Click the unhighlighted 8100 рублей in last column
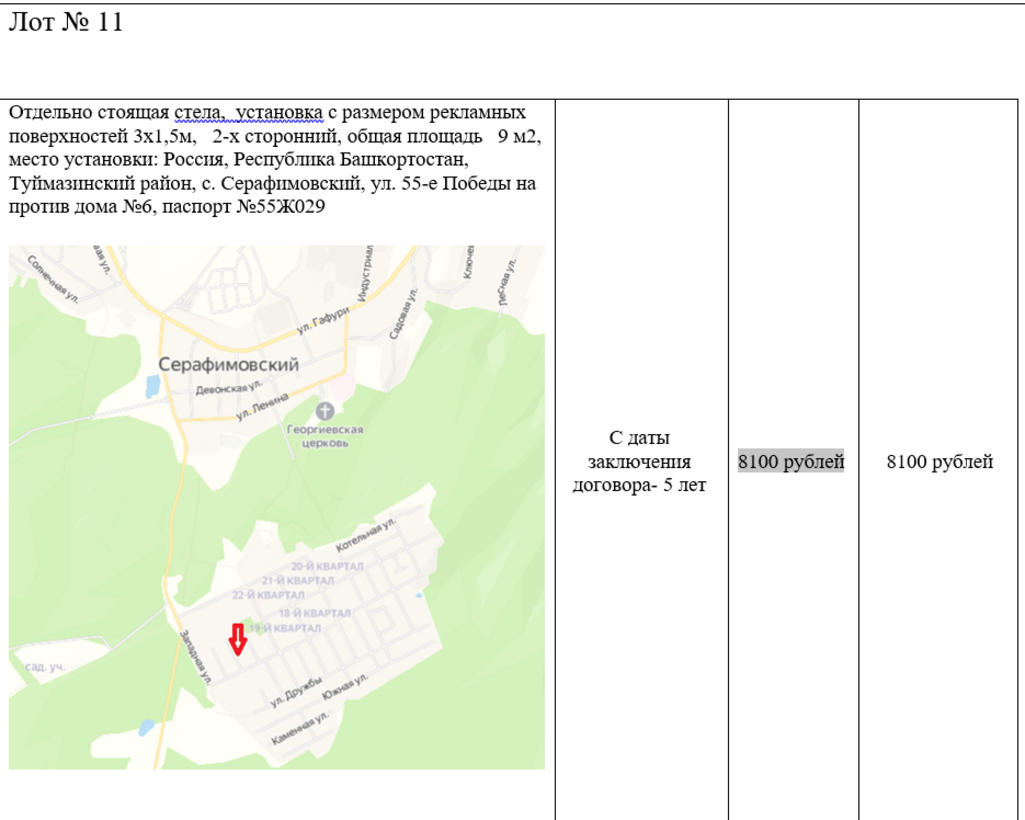This screenshot has height=820, width=1025. 939,462
